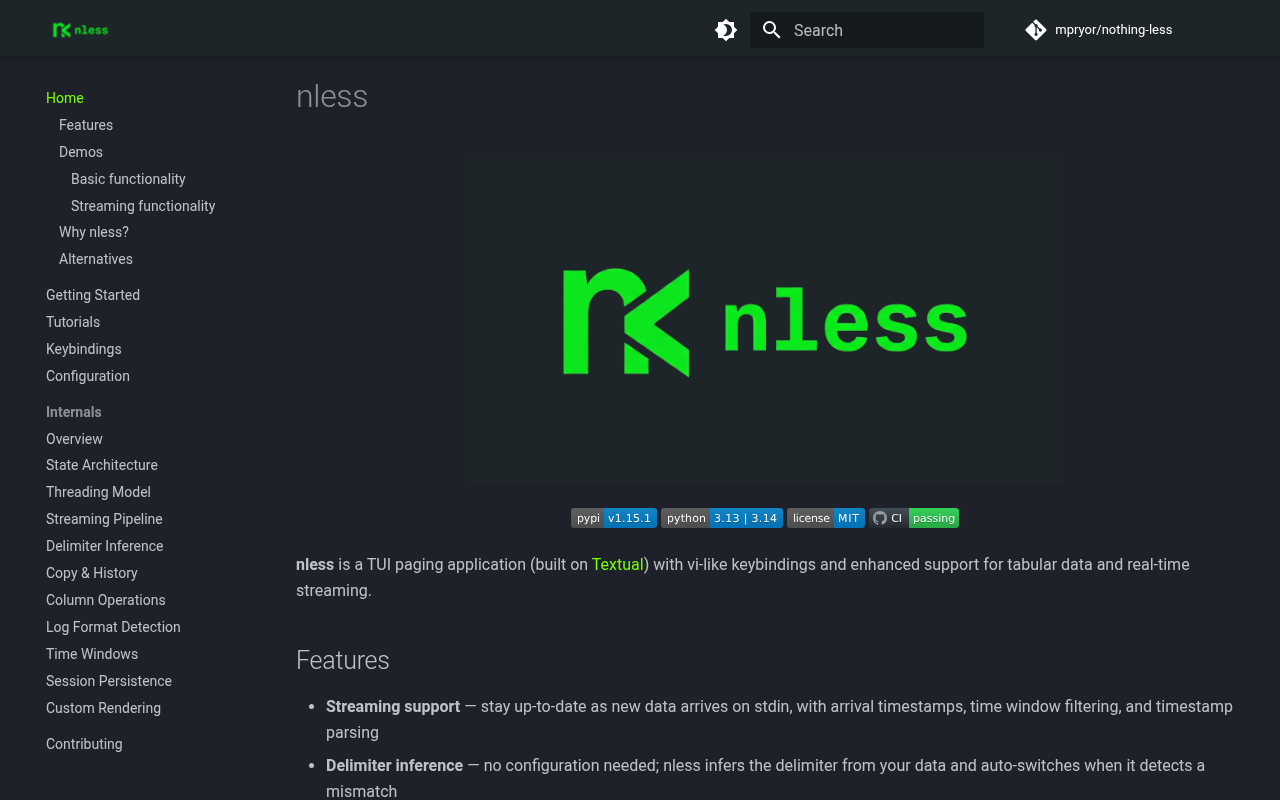The image size is (1280, 800).
Task: Focus the Search input field
Action: (867, 30)
